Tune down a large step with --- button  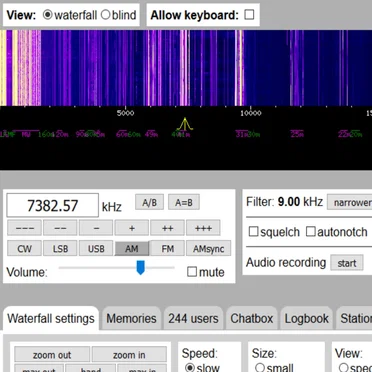pos(24,228)
